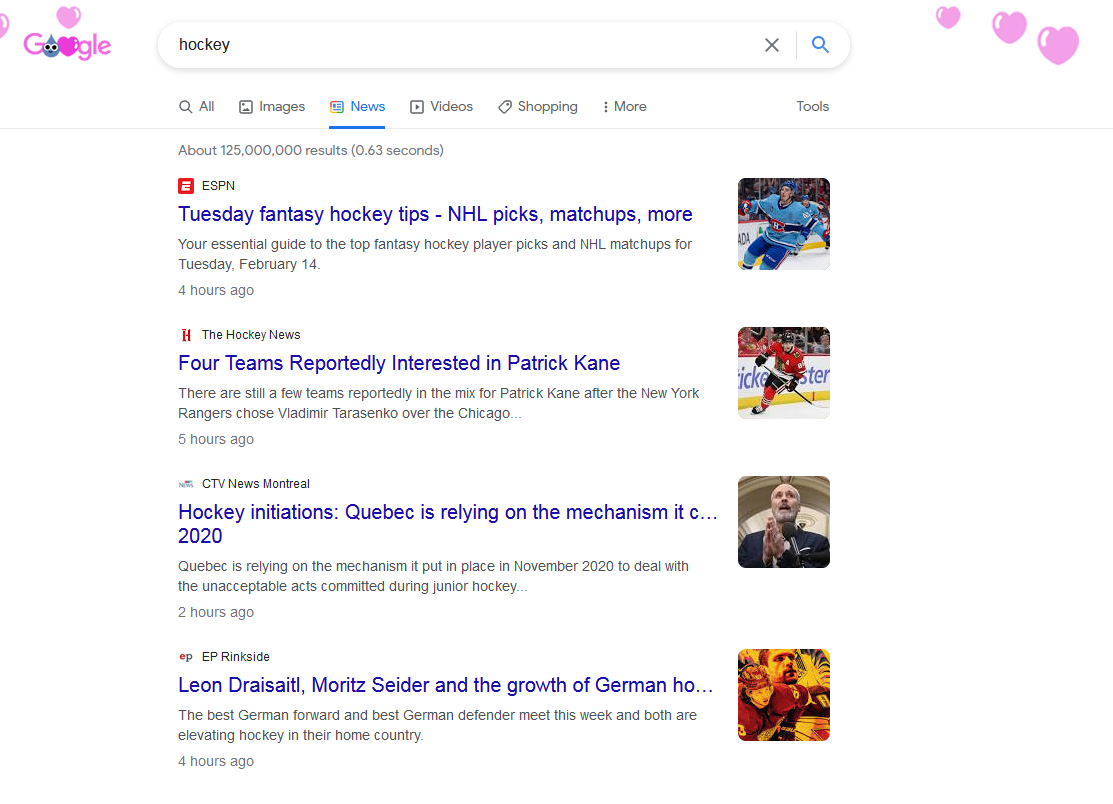Expand the More options menu
This screenshot has width=1113, height=804.
click(x=624, y=106)
